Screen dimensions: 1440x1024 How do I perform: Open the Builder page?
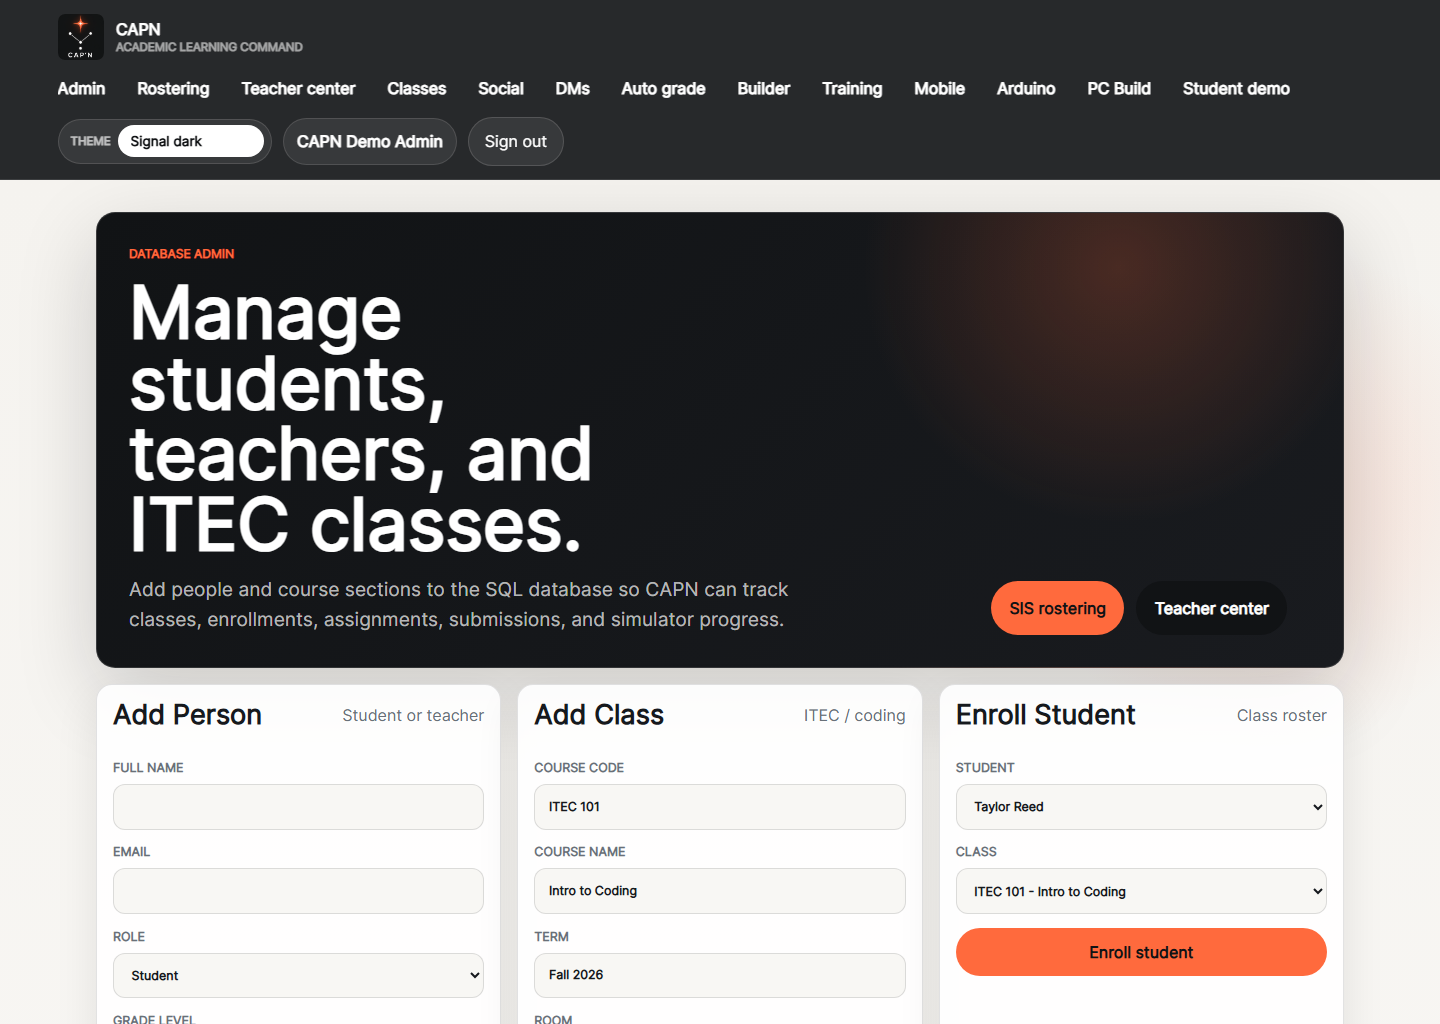[x=763, y=89]
